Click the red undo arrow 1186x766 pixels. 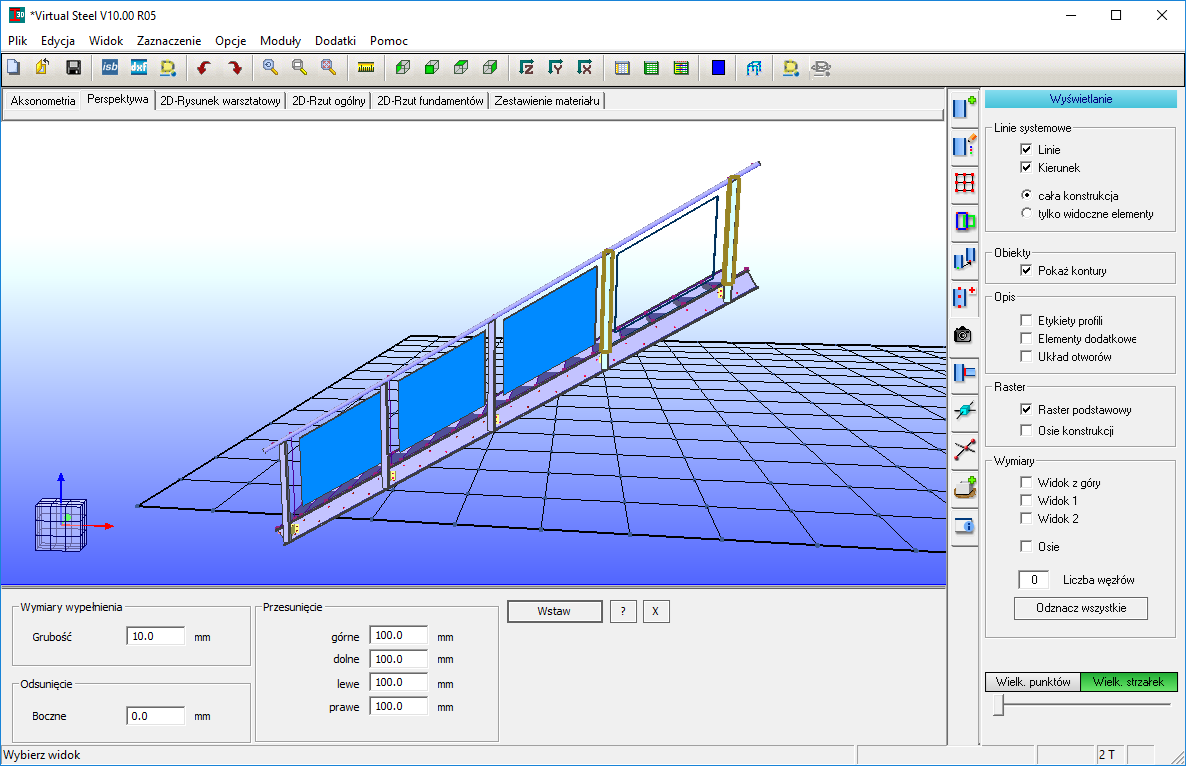(x=205, y=68)
